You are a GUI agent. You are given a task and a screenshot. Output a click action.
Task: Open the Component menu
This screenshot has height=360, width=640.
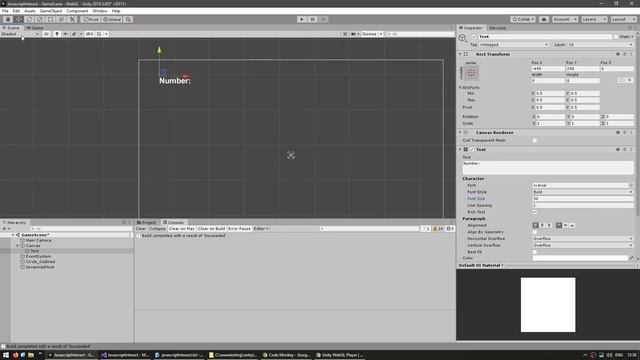click(x=77, y=11)
